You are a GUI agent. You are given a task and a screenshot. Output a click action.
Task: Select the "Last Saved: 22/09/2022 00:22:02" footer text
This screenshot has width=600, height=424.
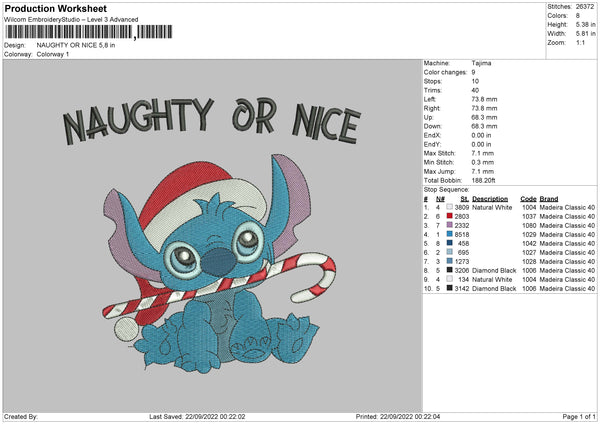click(197, 416)
